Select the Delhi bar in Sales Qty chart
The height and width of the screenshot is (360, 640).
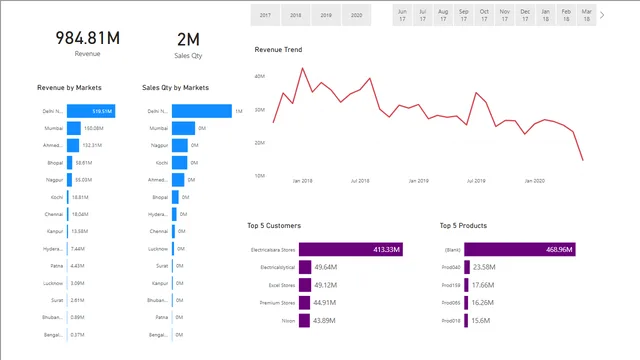pyautogui.click(x=202, y=111)
